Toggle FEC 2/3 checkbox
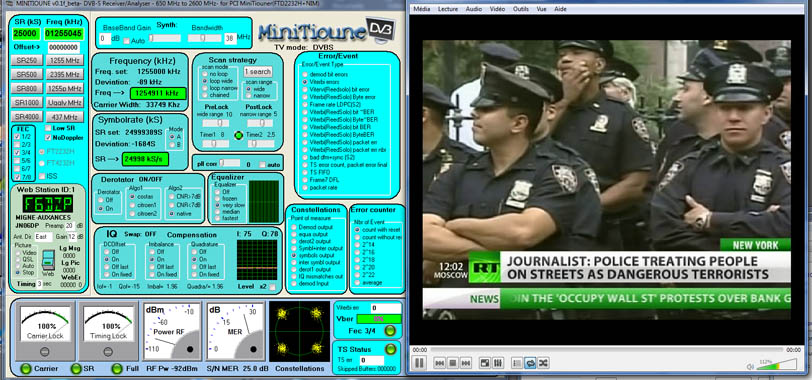The height and width of the screenshot is (380, 812). 18,145
